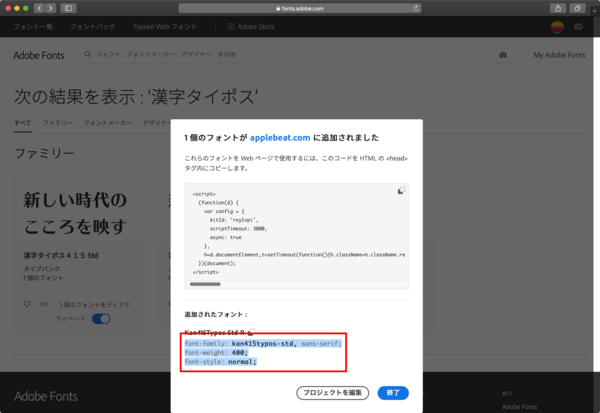
Task: Click the blue 終了 button
Action: tap(393, 393)
